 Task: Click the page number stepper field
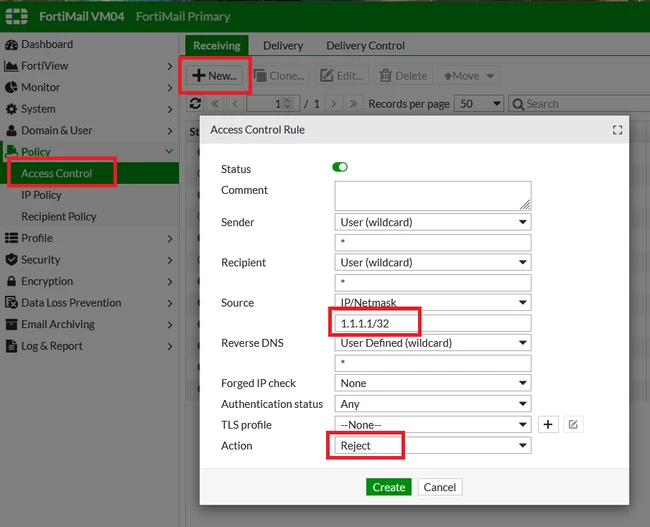pos(273,104)
